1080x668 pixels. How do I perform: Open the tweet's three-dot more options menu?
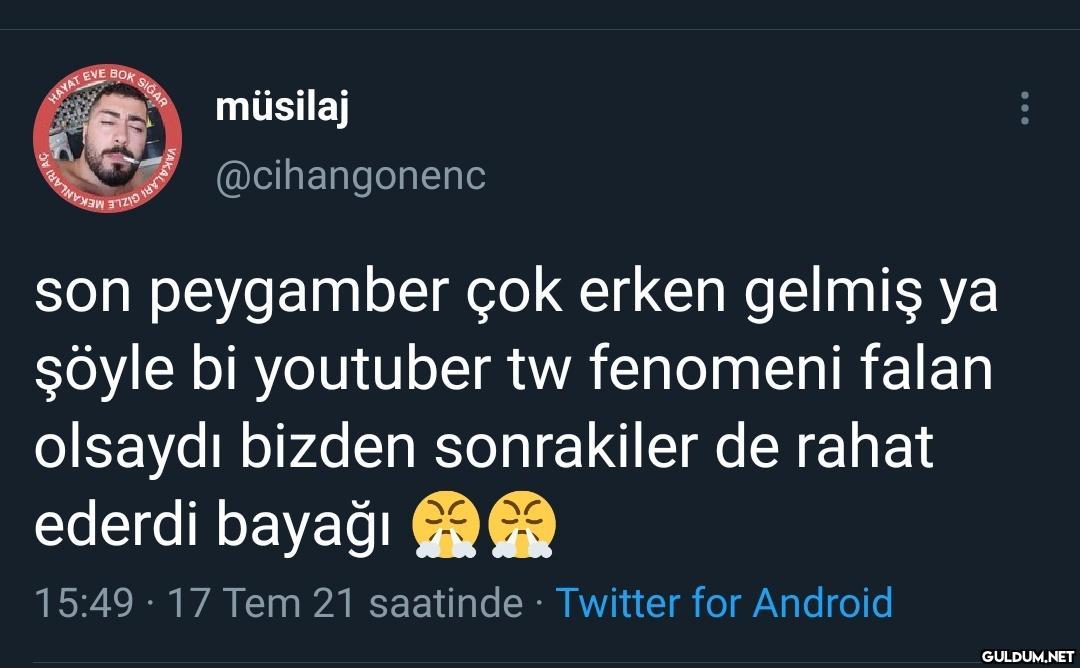click(1024, 108)
